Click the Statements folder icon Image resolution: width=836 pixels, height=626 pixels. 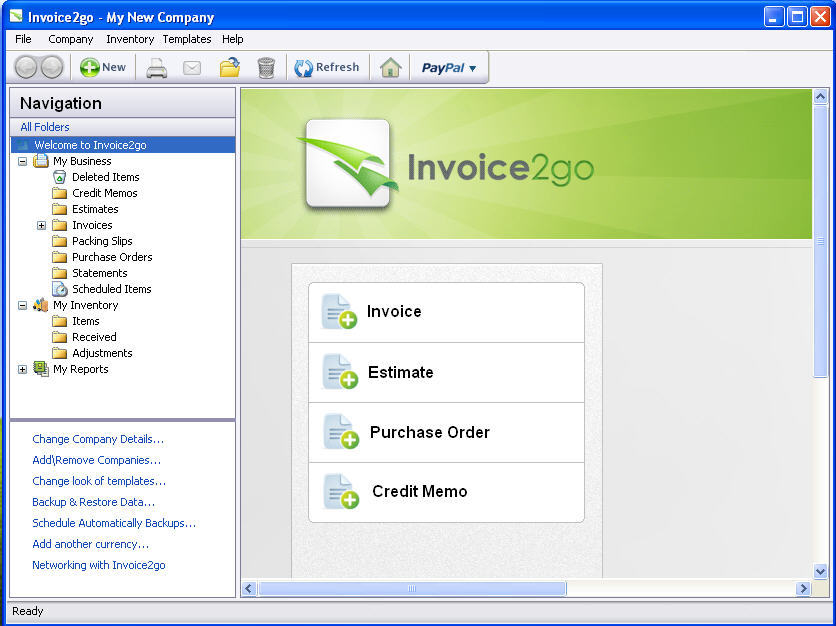tap(60, 273)
